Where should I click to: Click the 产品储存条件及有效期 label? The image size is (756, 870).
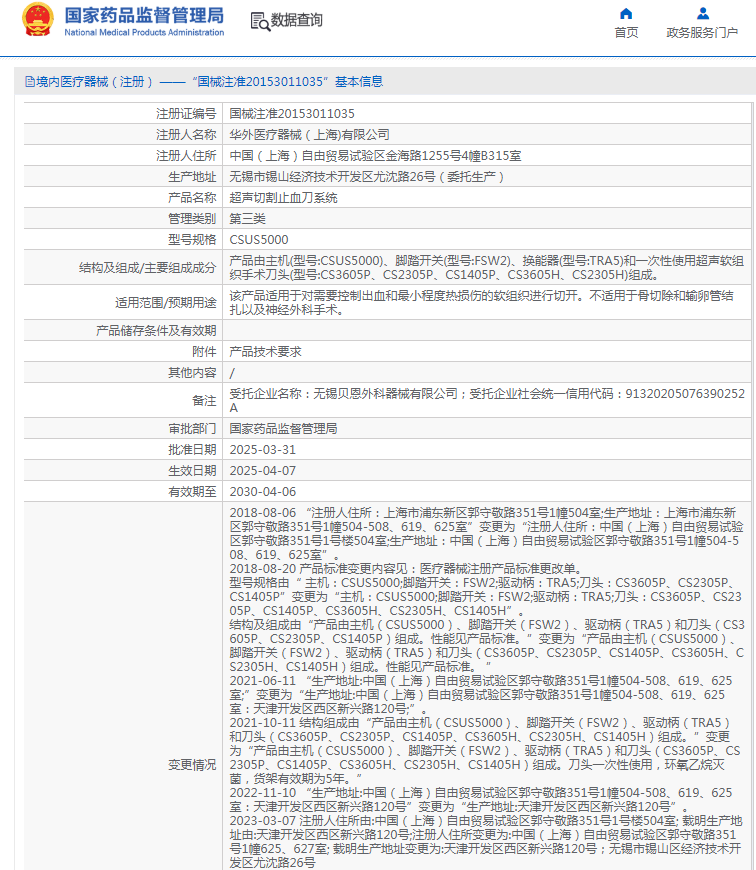[x=156, y=331]
